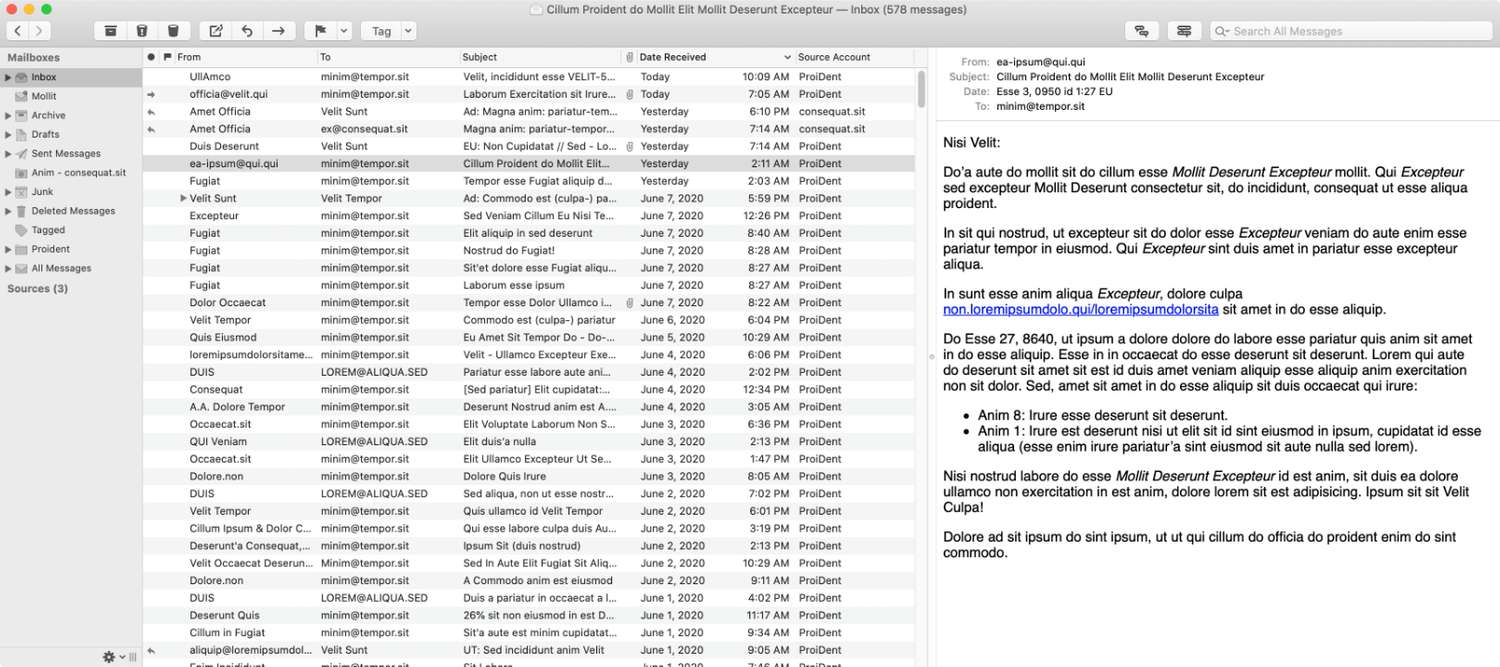The height and width of the screenshot is (667, 1500).
Task: Expand the Velit Sunt message thread
Action: (183, 198)
